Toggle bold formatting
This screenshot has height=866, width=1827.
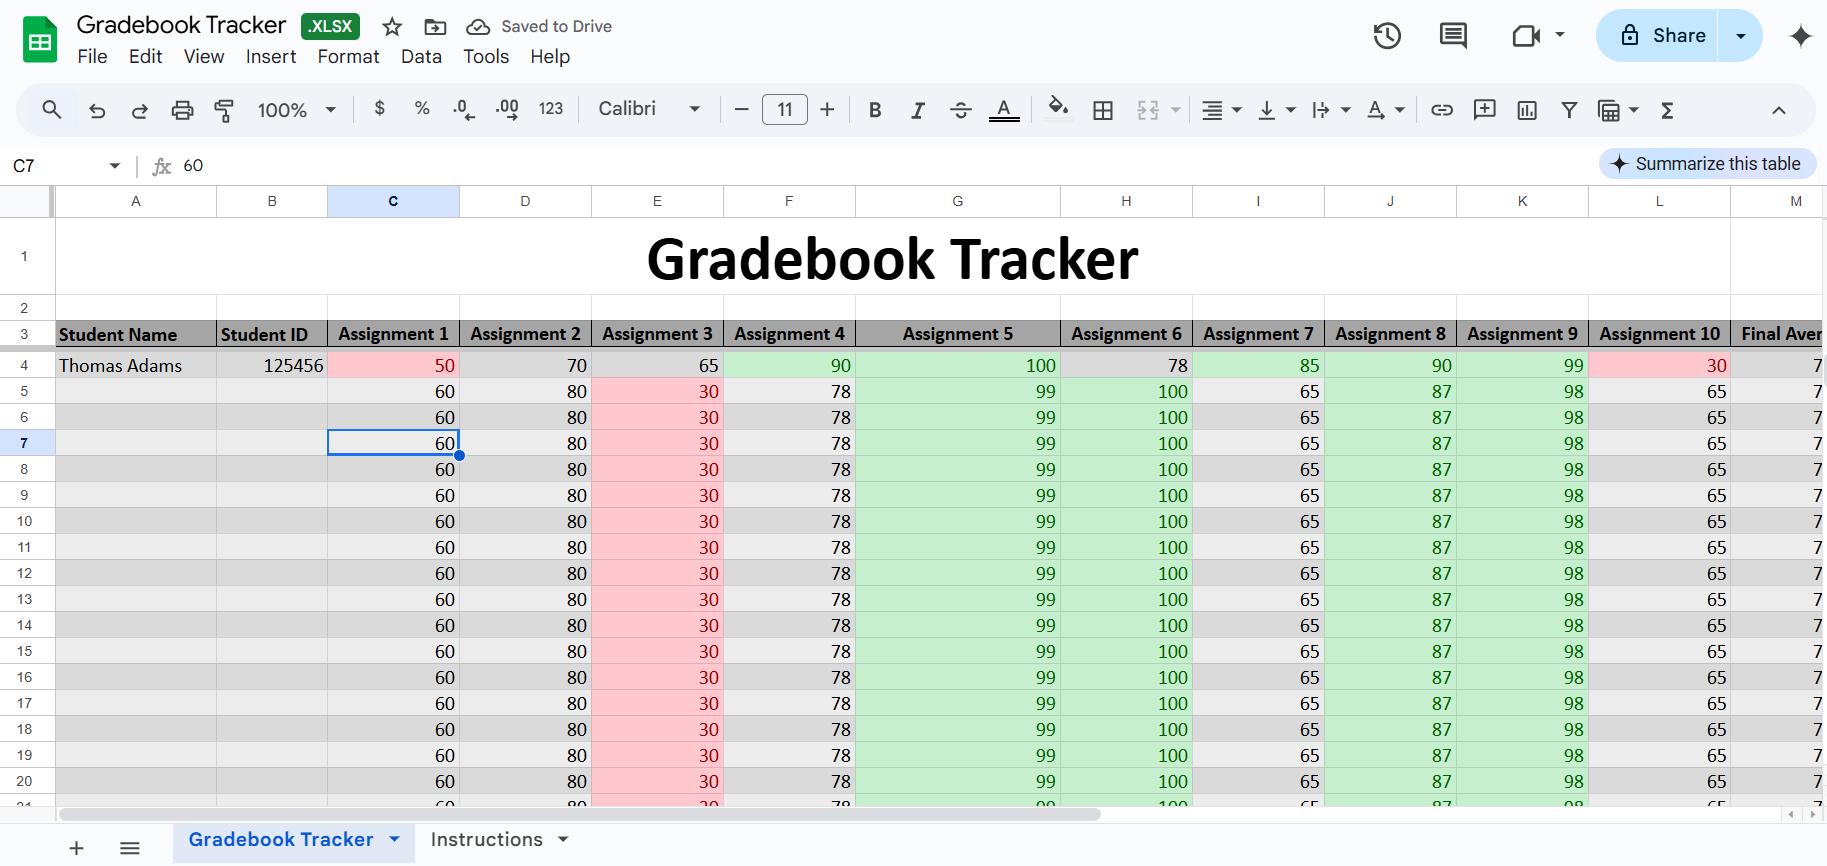point(875,110)
